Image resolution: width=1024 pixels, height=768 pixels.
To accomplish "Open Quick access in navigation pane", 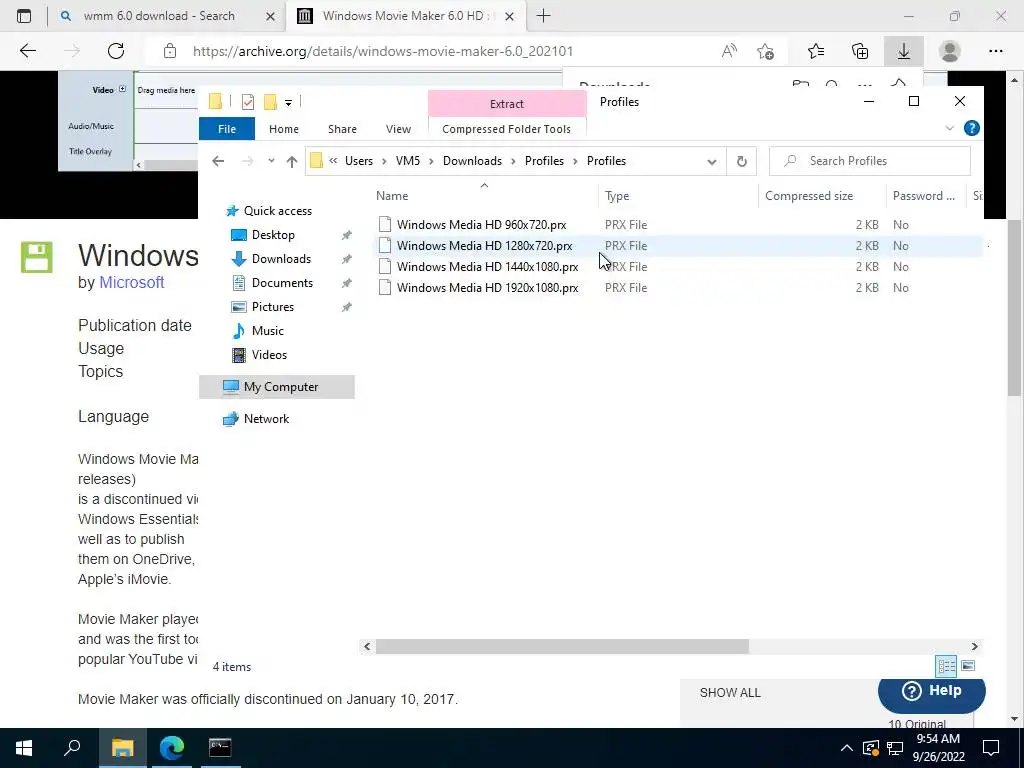I will pos(278,211).
